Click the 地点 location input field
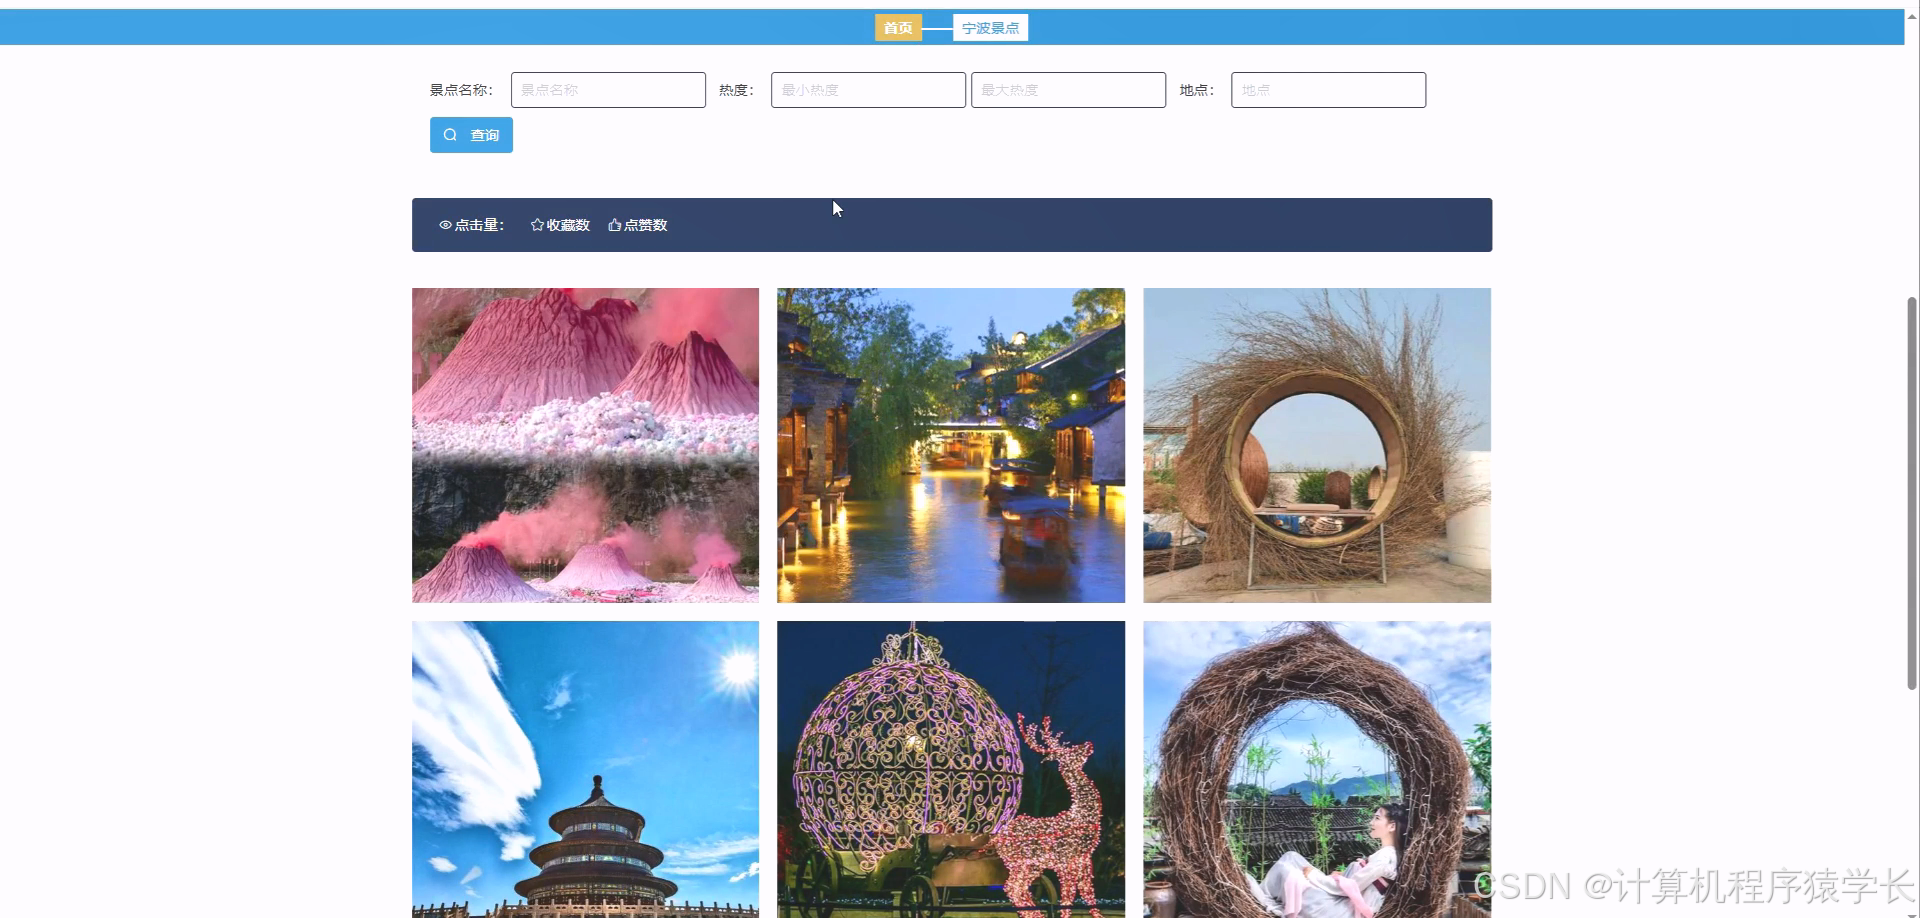 coord(1327,89)
